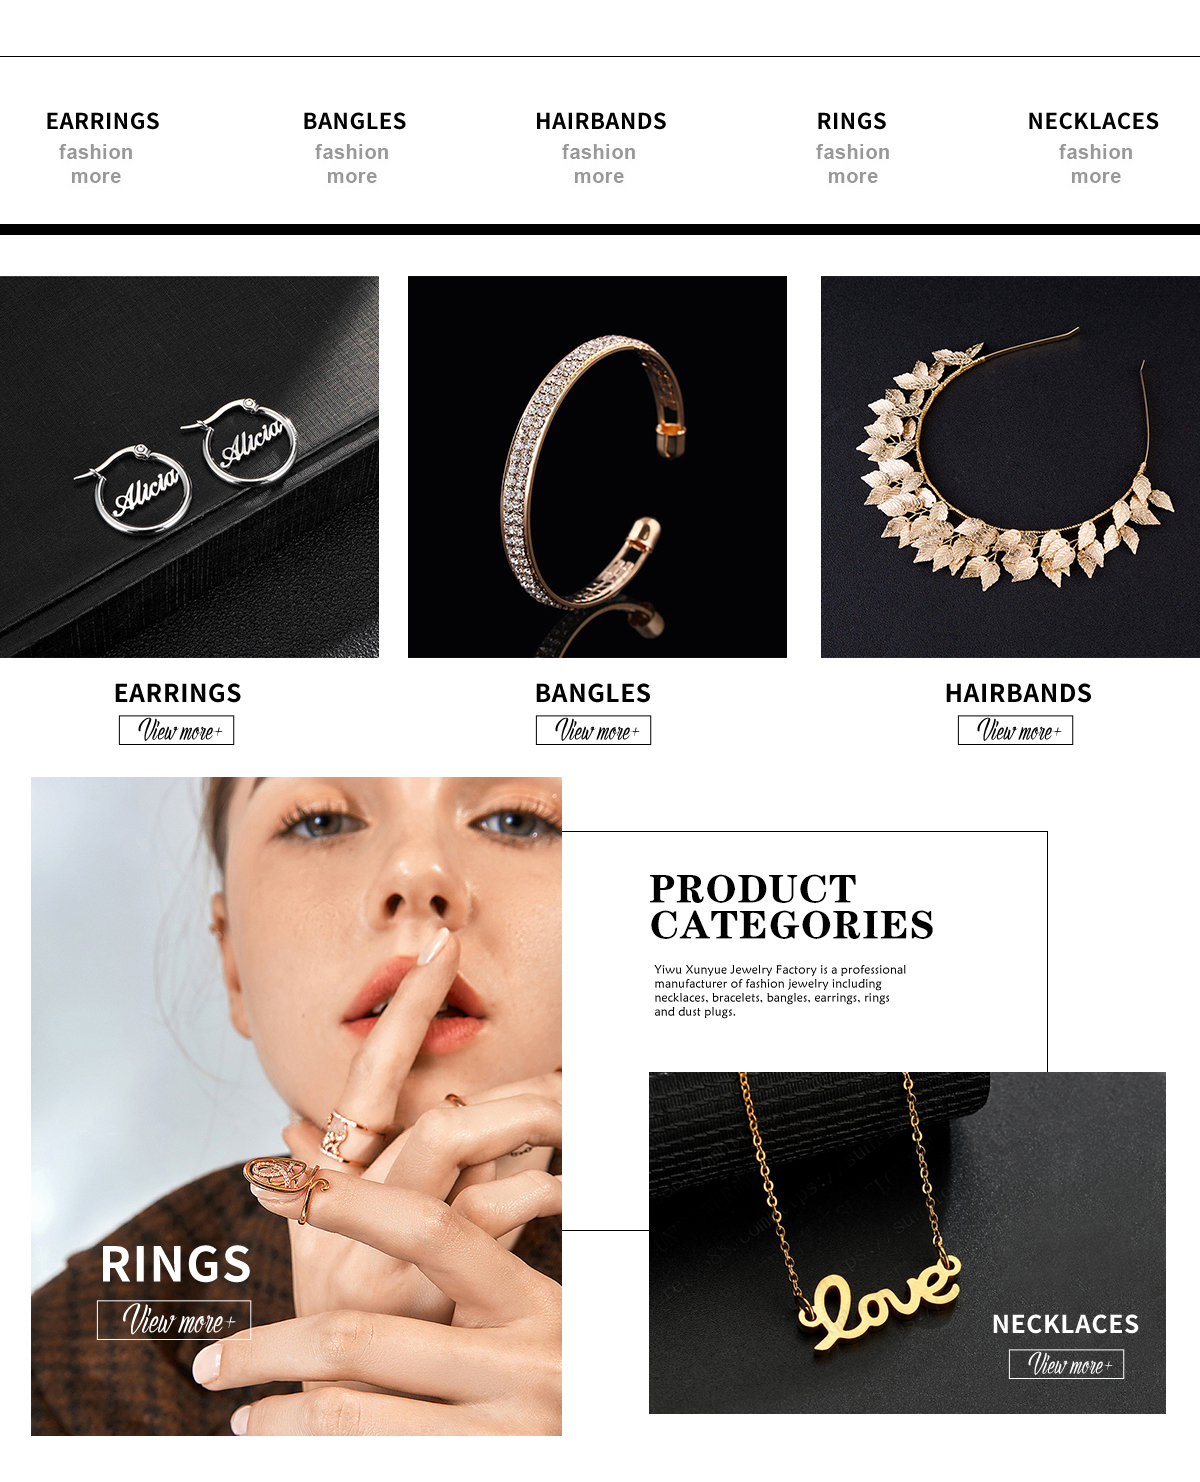Select the Alicia hoop earrings image
Screen dimensions: 1200x1482
(x=189, y=467)
